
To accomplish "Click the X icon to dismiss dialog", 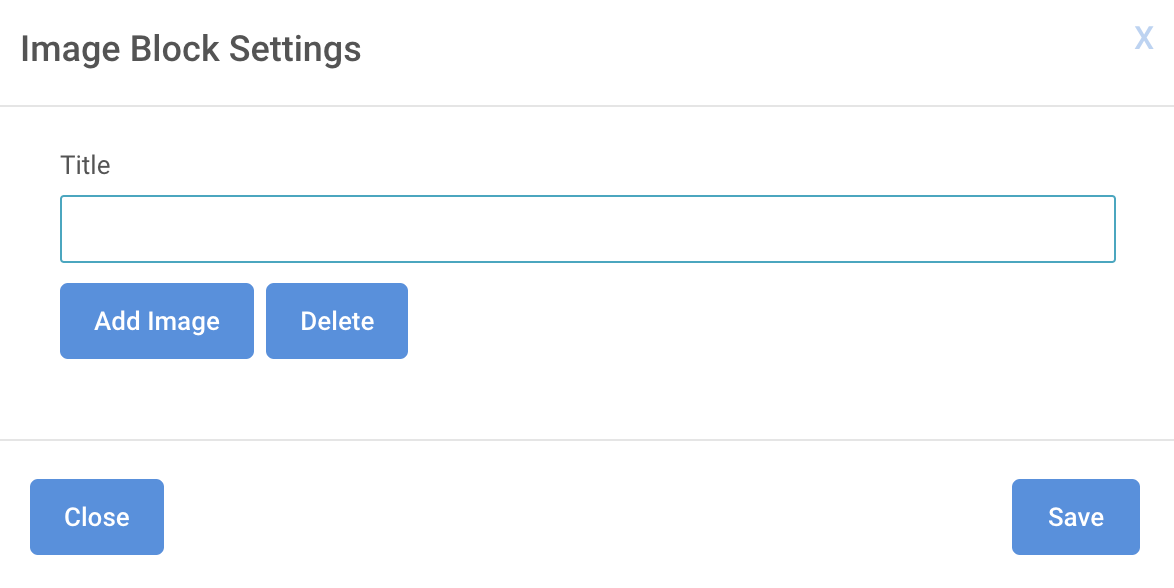I will click(x=1143, y=37).
